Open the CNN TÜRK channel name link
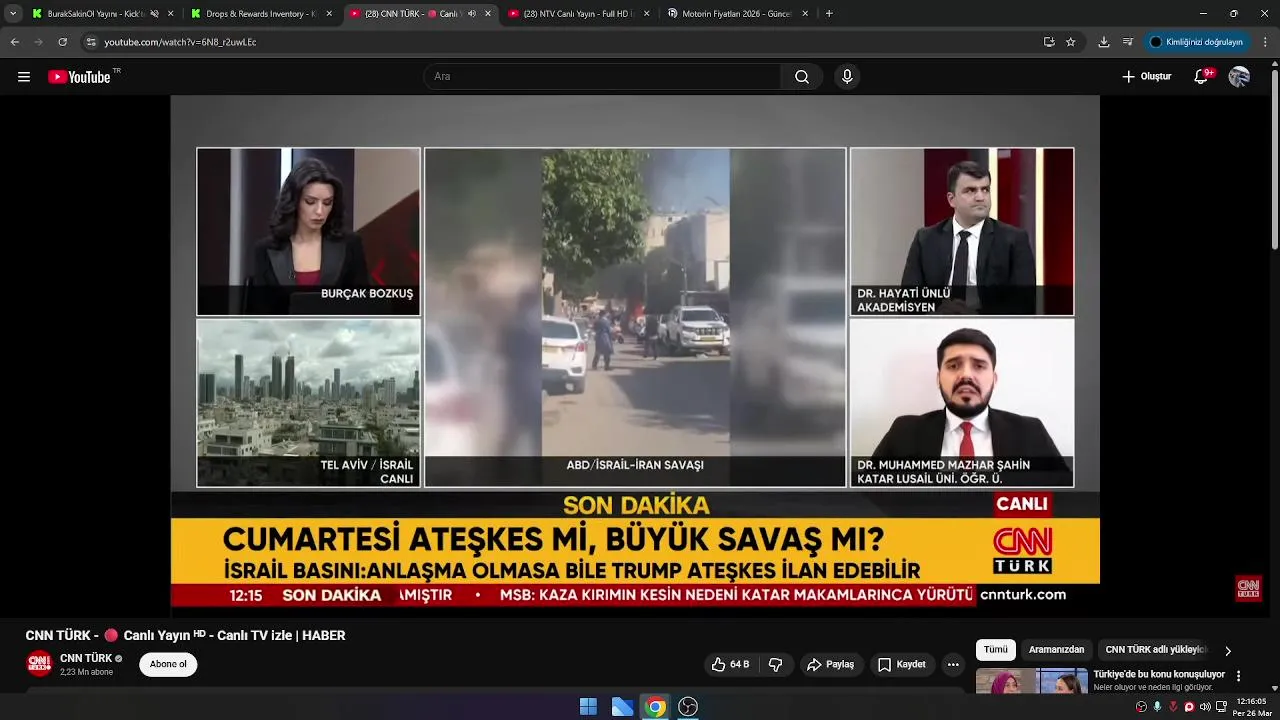Image resolution: width=1280 pixels, height=720 pixels. (86, 658)
